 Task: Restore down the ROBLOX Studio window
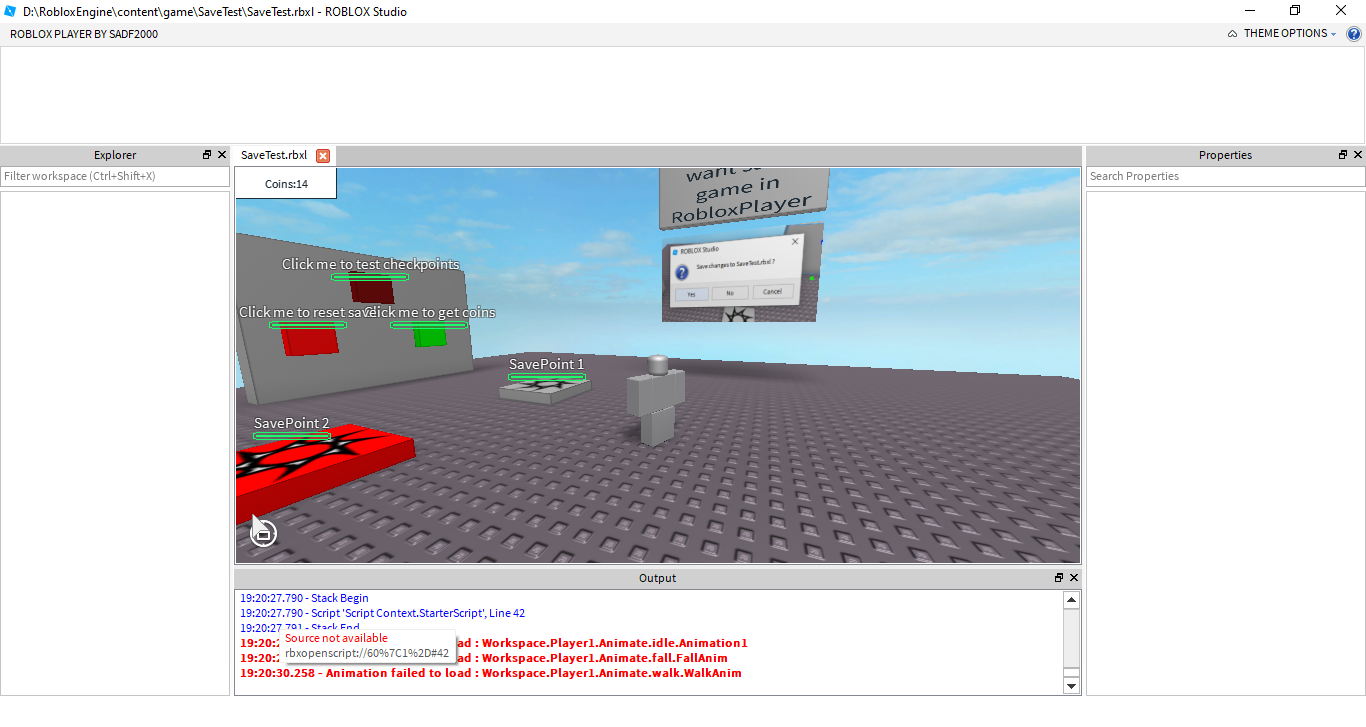[x=1295, y=11]
